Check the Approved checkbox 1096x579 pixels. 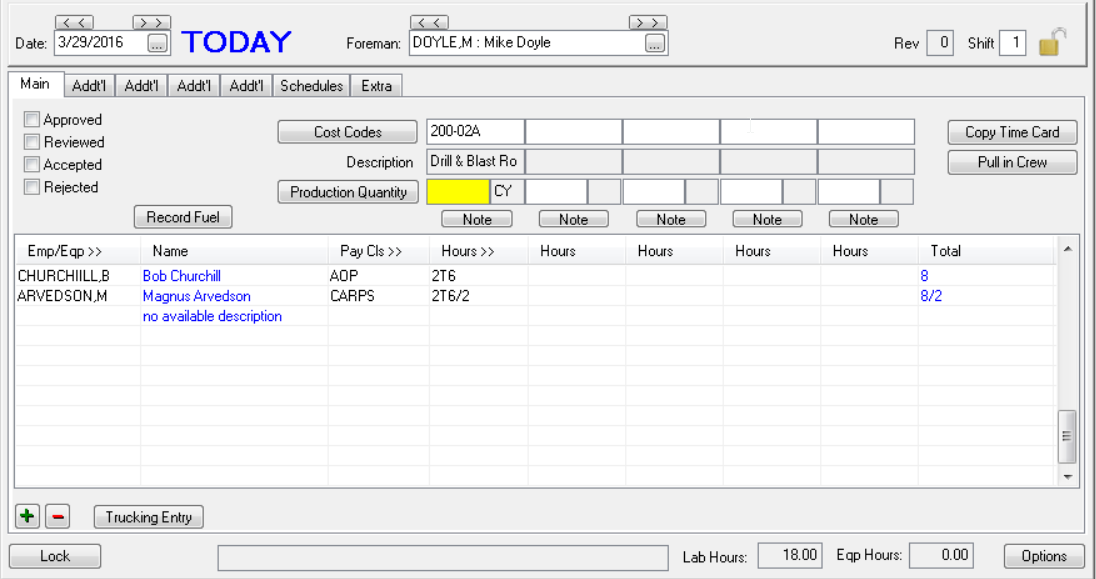tap(31, 119)
